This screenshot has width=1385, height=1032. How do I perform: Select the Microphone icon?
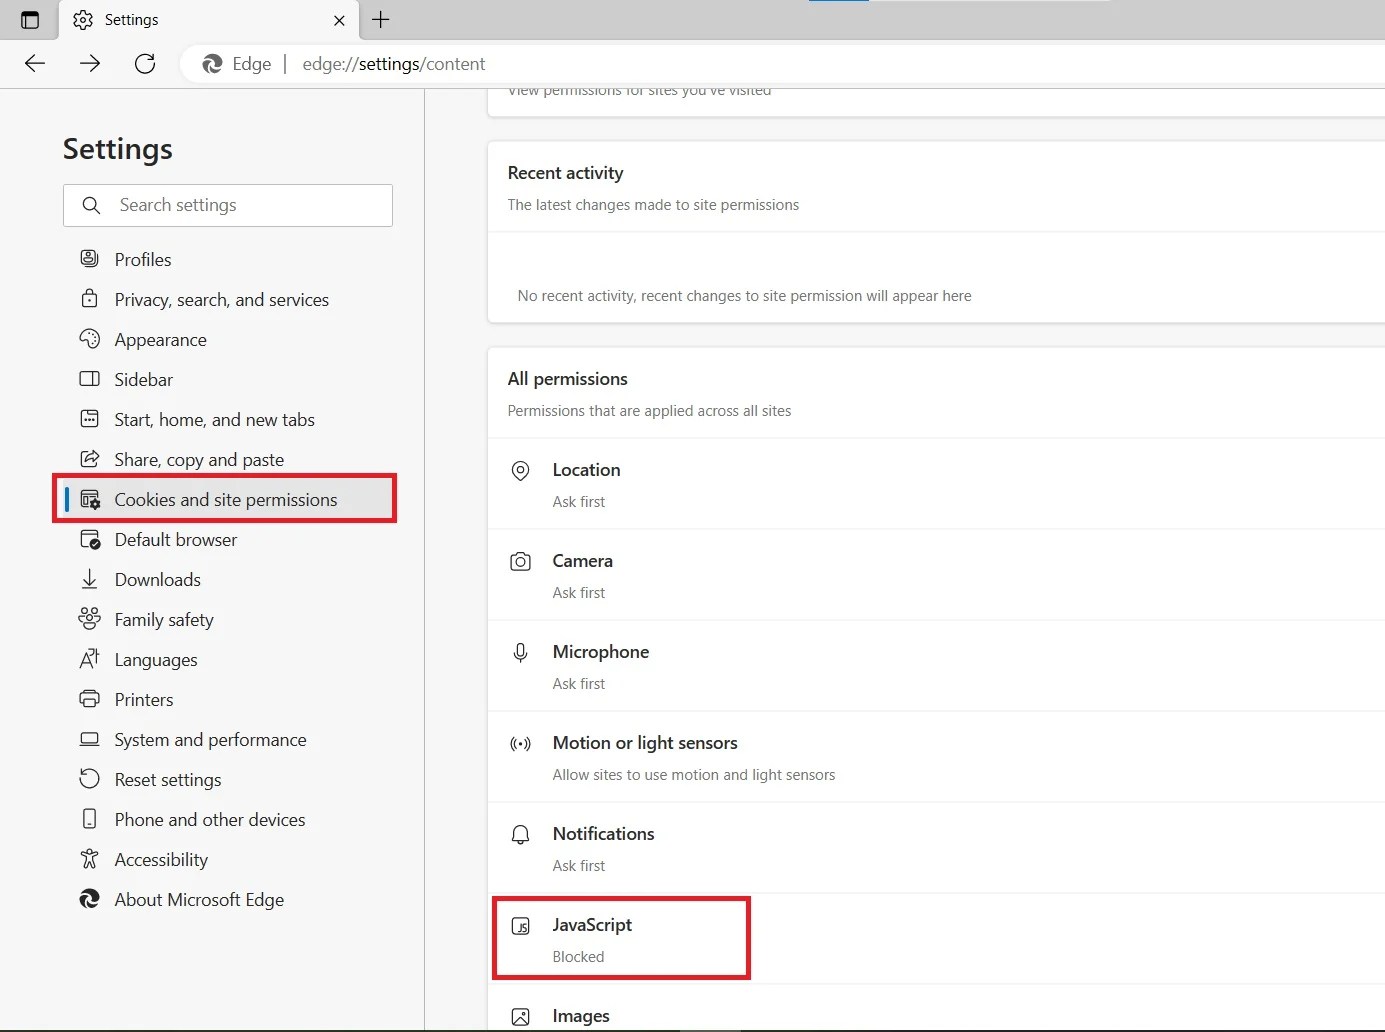(x=520, y=652)
